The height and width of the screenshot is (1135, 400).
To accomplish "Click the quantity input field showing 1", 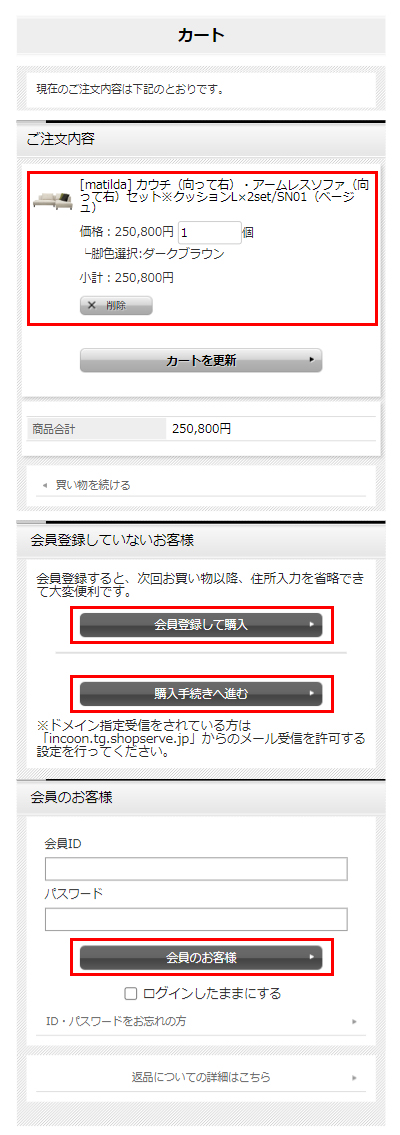I will coord(210,233).
